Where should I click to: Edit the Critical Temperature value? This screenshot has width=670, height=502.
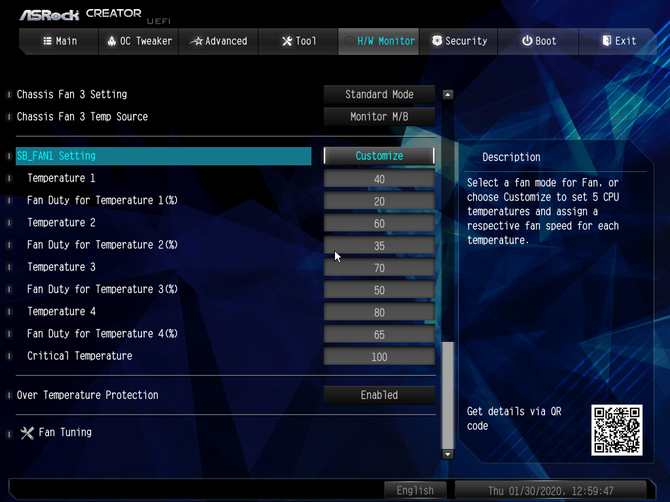pyautogui.click(x=379, y=357)
